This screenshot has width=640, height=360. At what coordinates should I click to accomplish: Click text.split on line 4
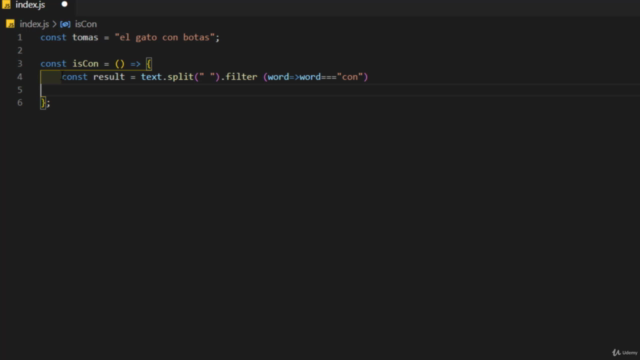point(167,77)
